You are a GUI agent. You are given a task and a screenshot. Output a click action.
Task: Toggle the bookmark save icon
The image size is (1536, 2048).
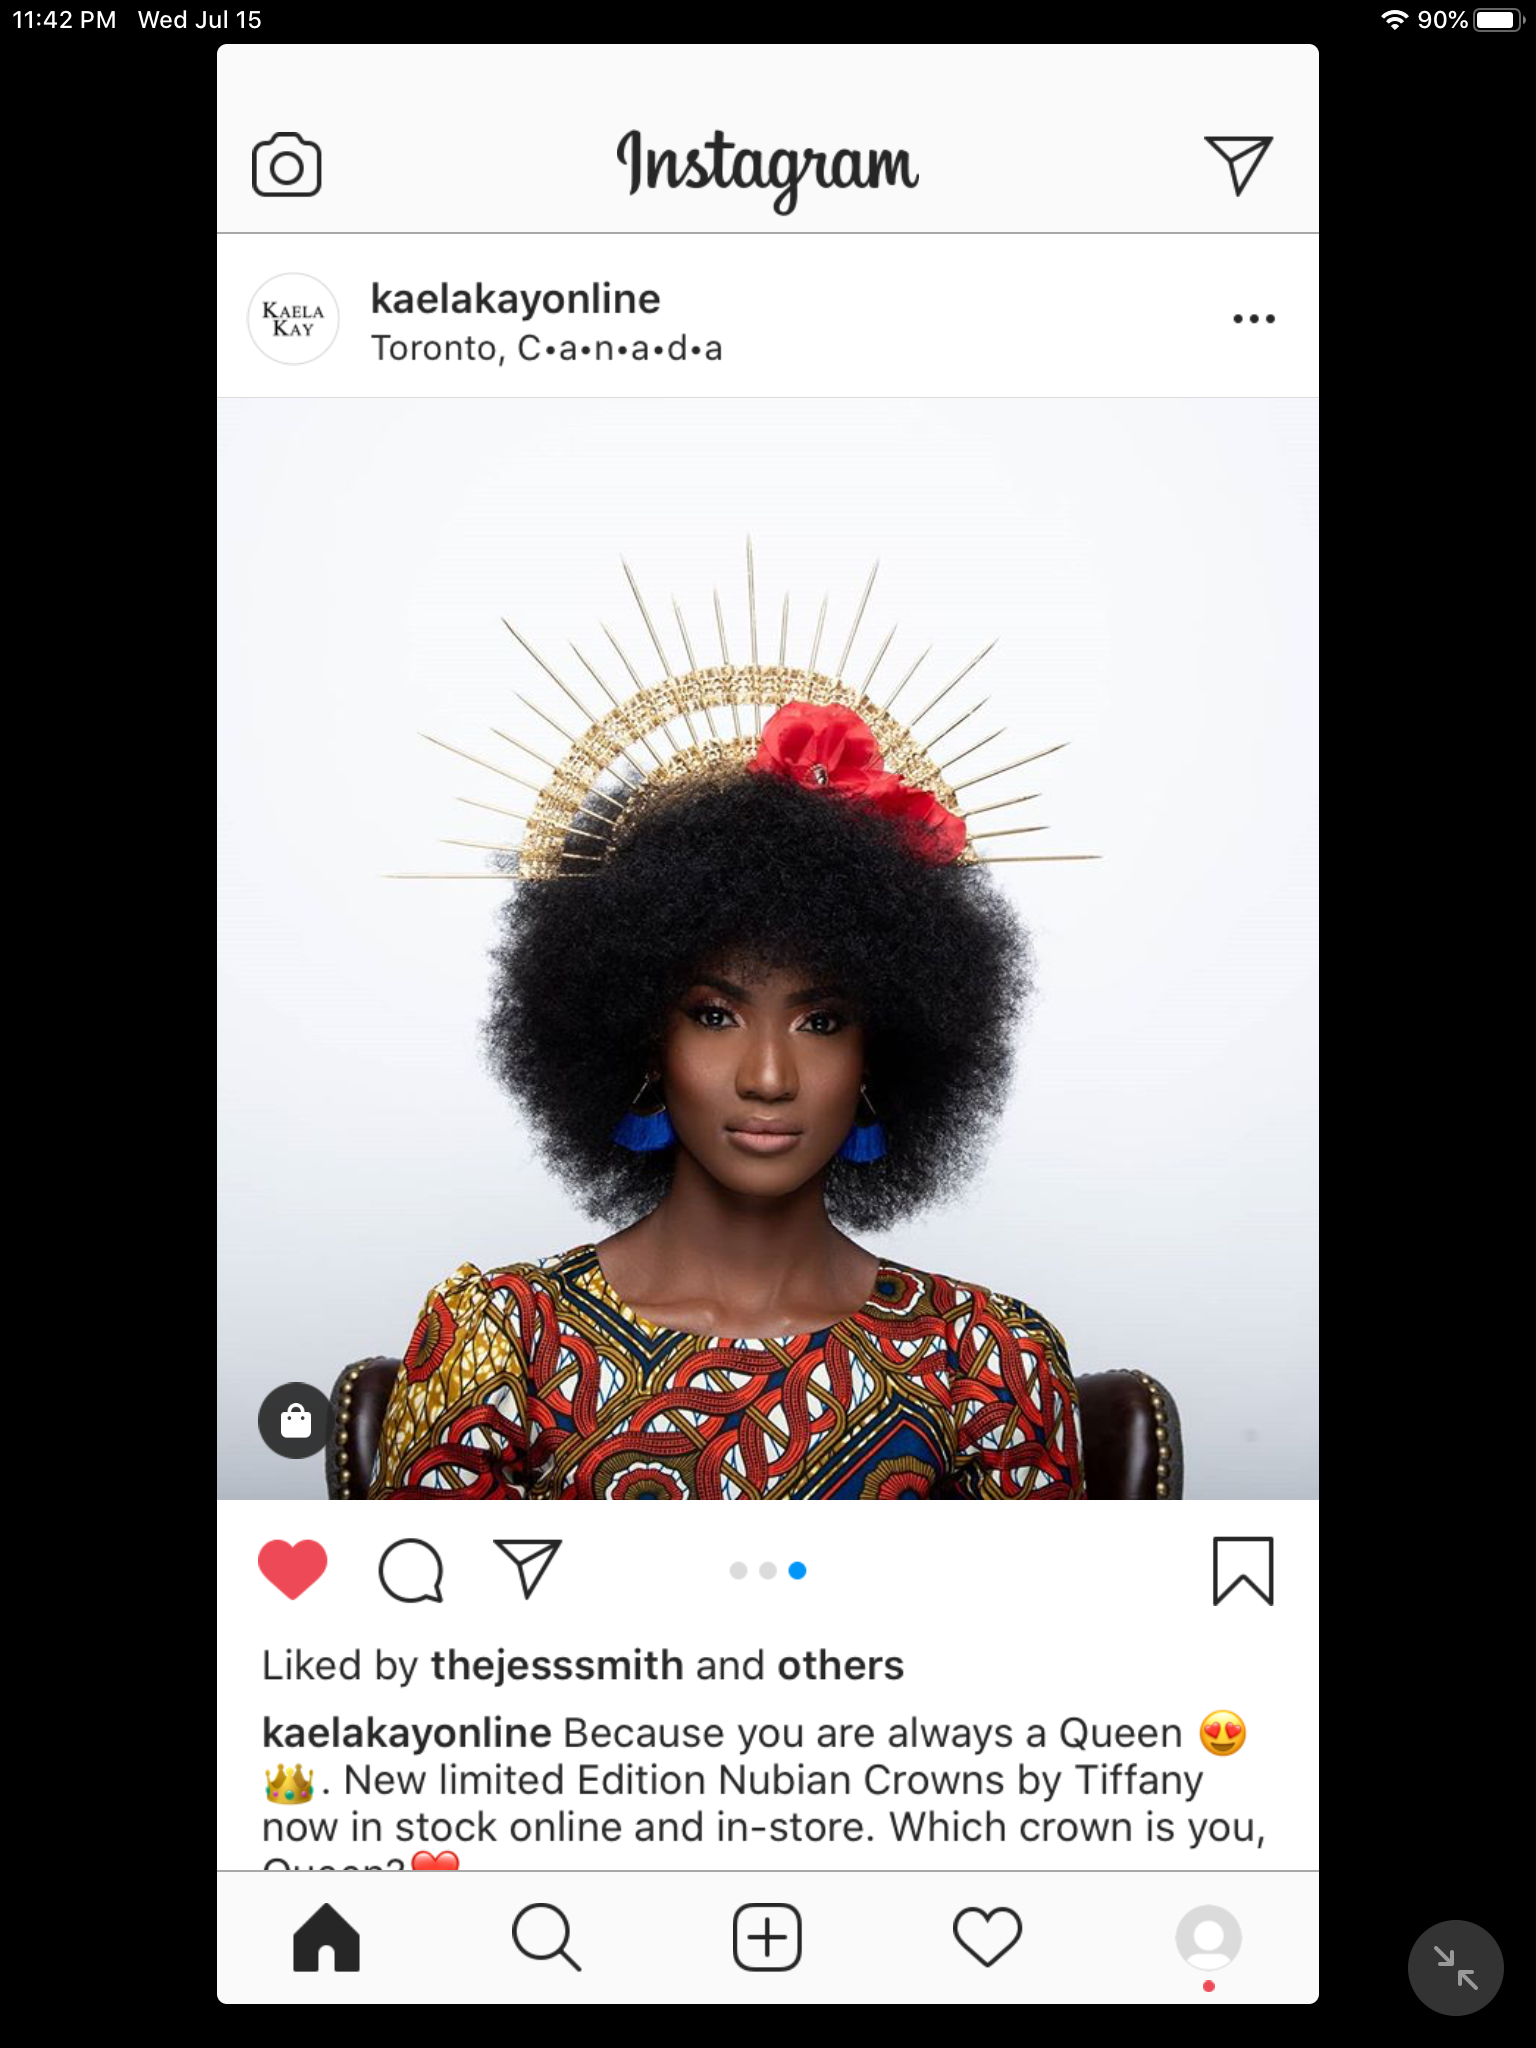pyautogui.click(x=1243, y=1571)
